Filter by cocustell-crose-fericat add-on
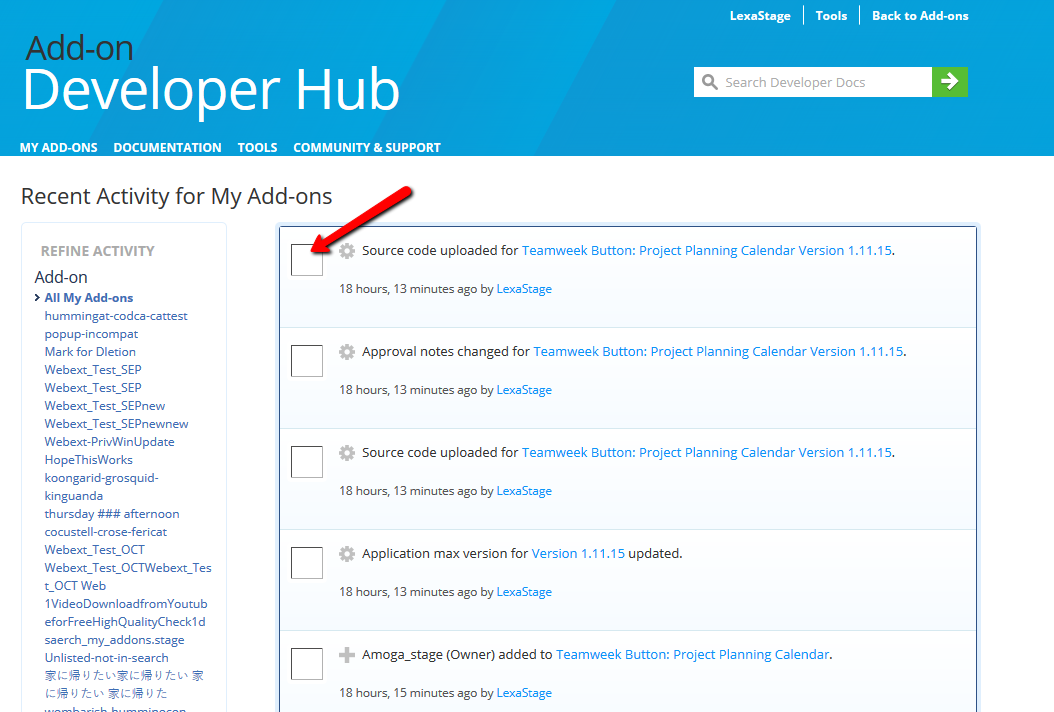The height and width of the screenshot is (712, 1054). (x=106, y=532)
